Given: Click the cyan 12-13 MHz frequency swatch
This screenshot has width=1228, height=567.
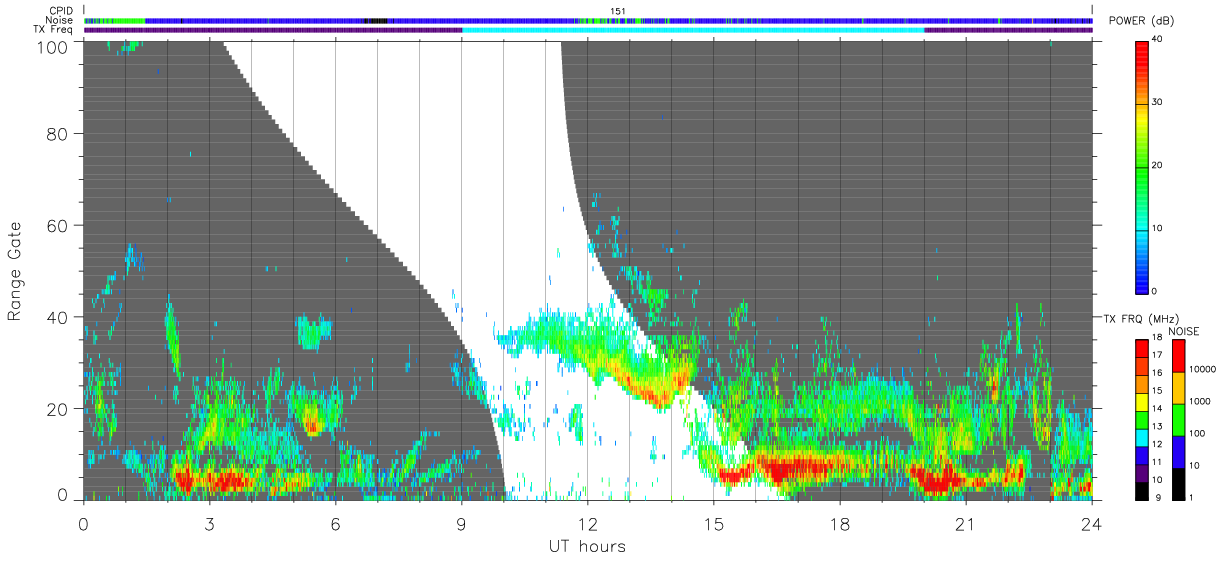Looking at the screenshot, I should point(1143,437).
